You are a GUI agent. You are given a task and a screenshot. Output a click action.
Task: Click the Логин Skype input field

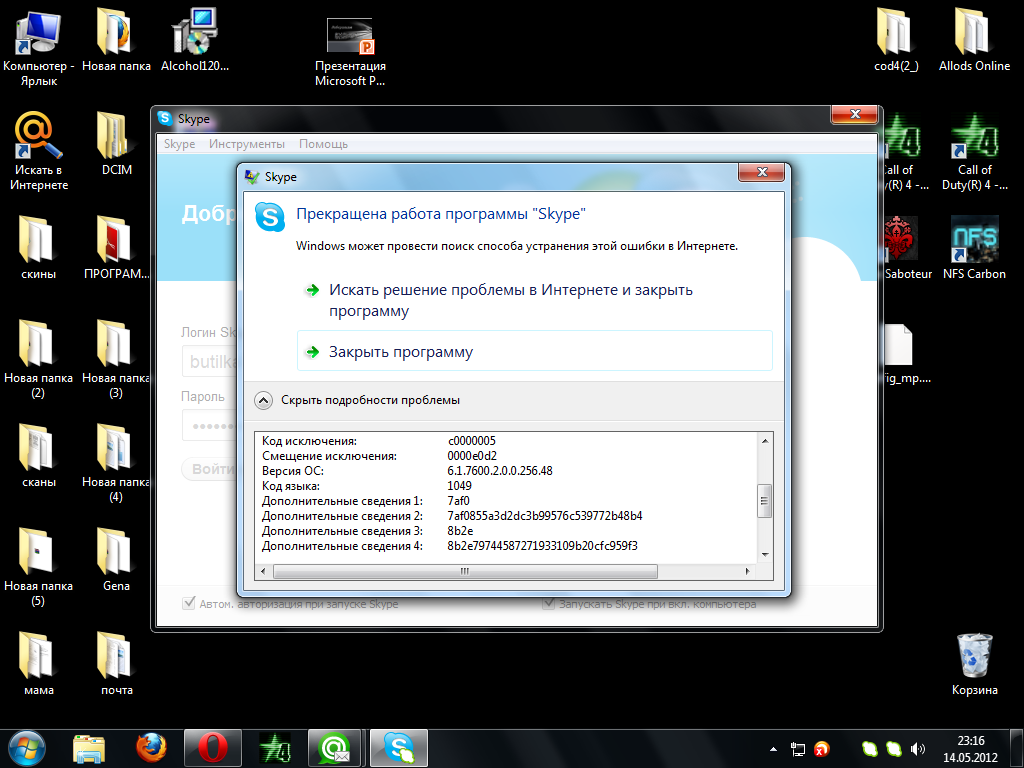pyautogui.click(x=210, y=361)
